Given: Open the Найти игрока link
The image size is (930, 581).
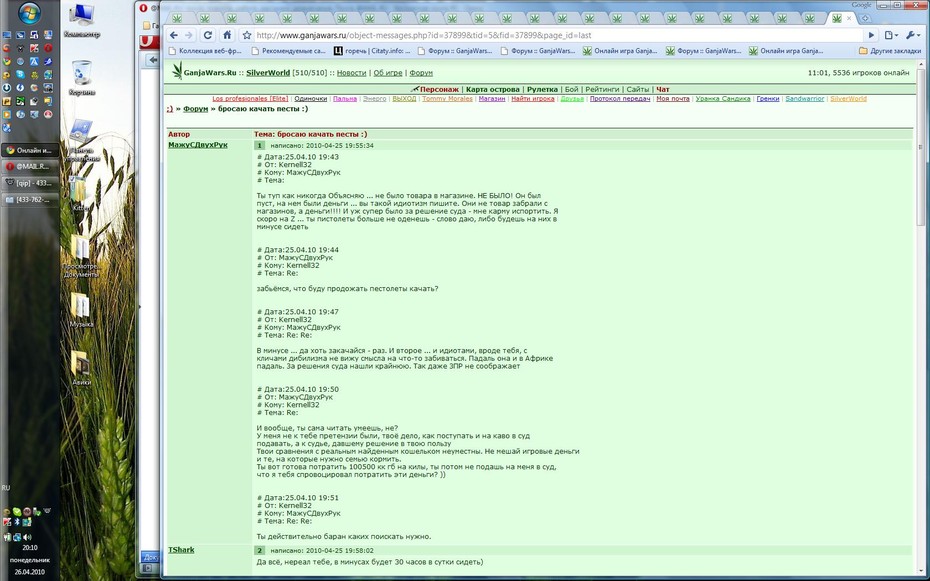Looking at the screenshot, I should 533,99.
